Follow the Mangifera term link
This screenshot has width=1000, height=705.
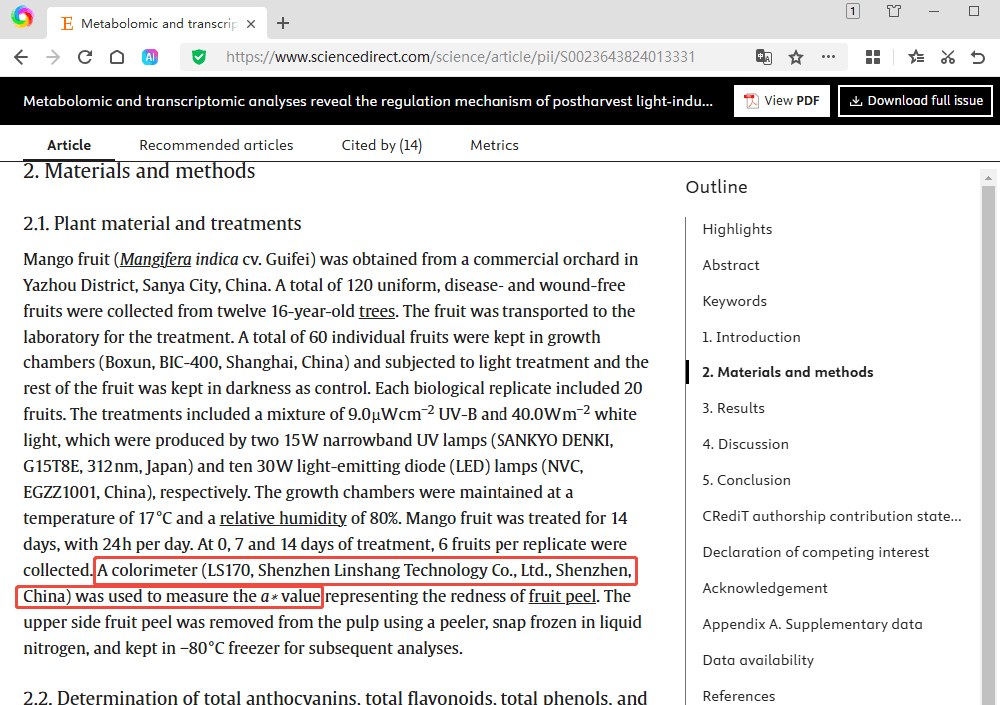(156, 260)
